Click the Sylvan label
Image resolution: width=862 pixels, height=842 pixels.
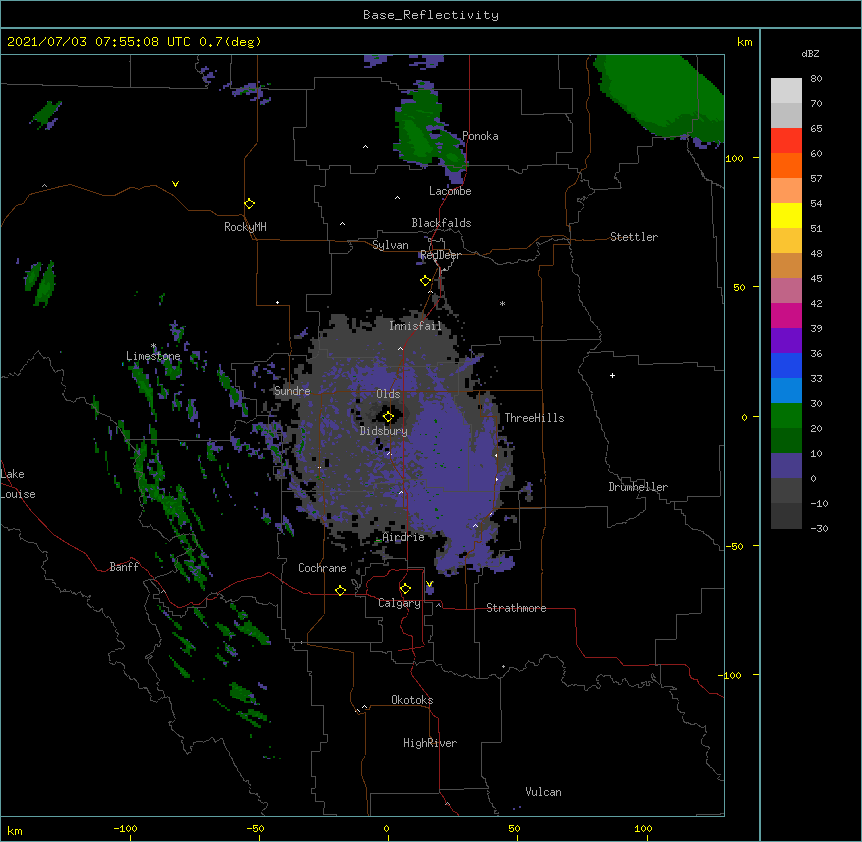coord(390,245)
